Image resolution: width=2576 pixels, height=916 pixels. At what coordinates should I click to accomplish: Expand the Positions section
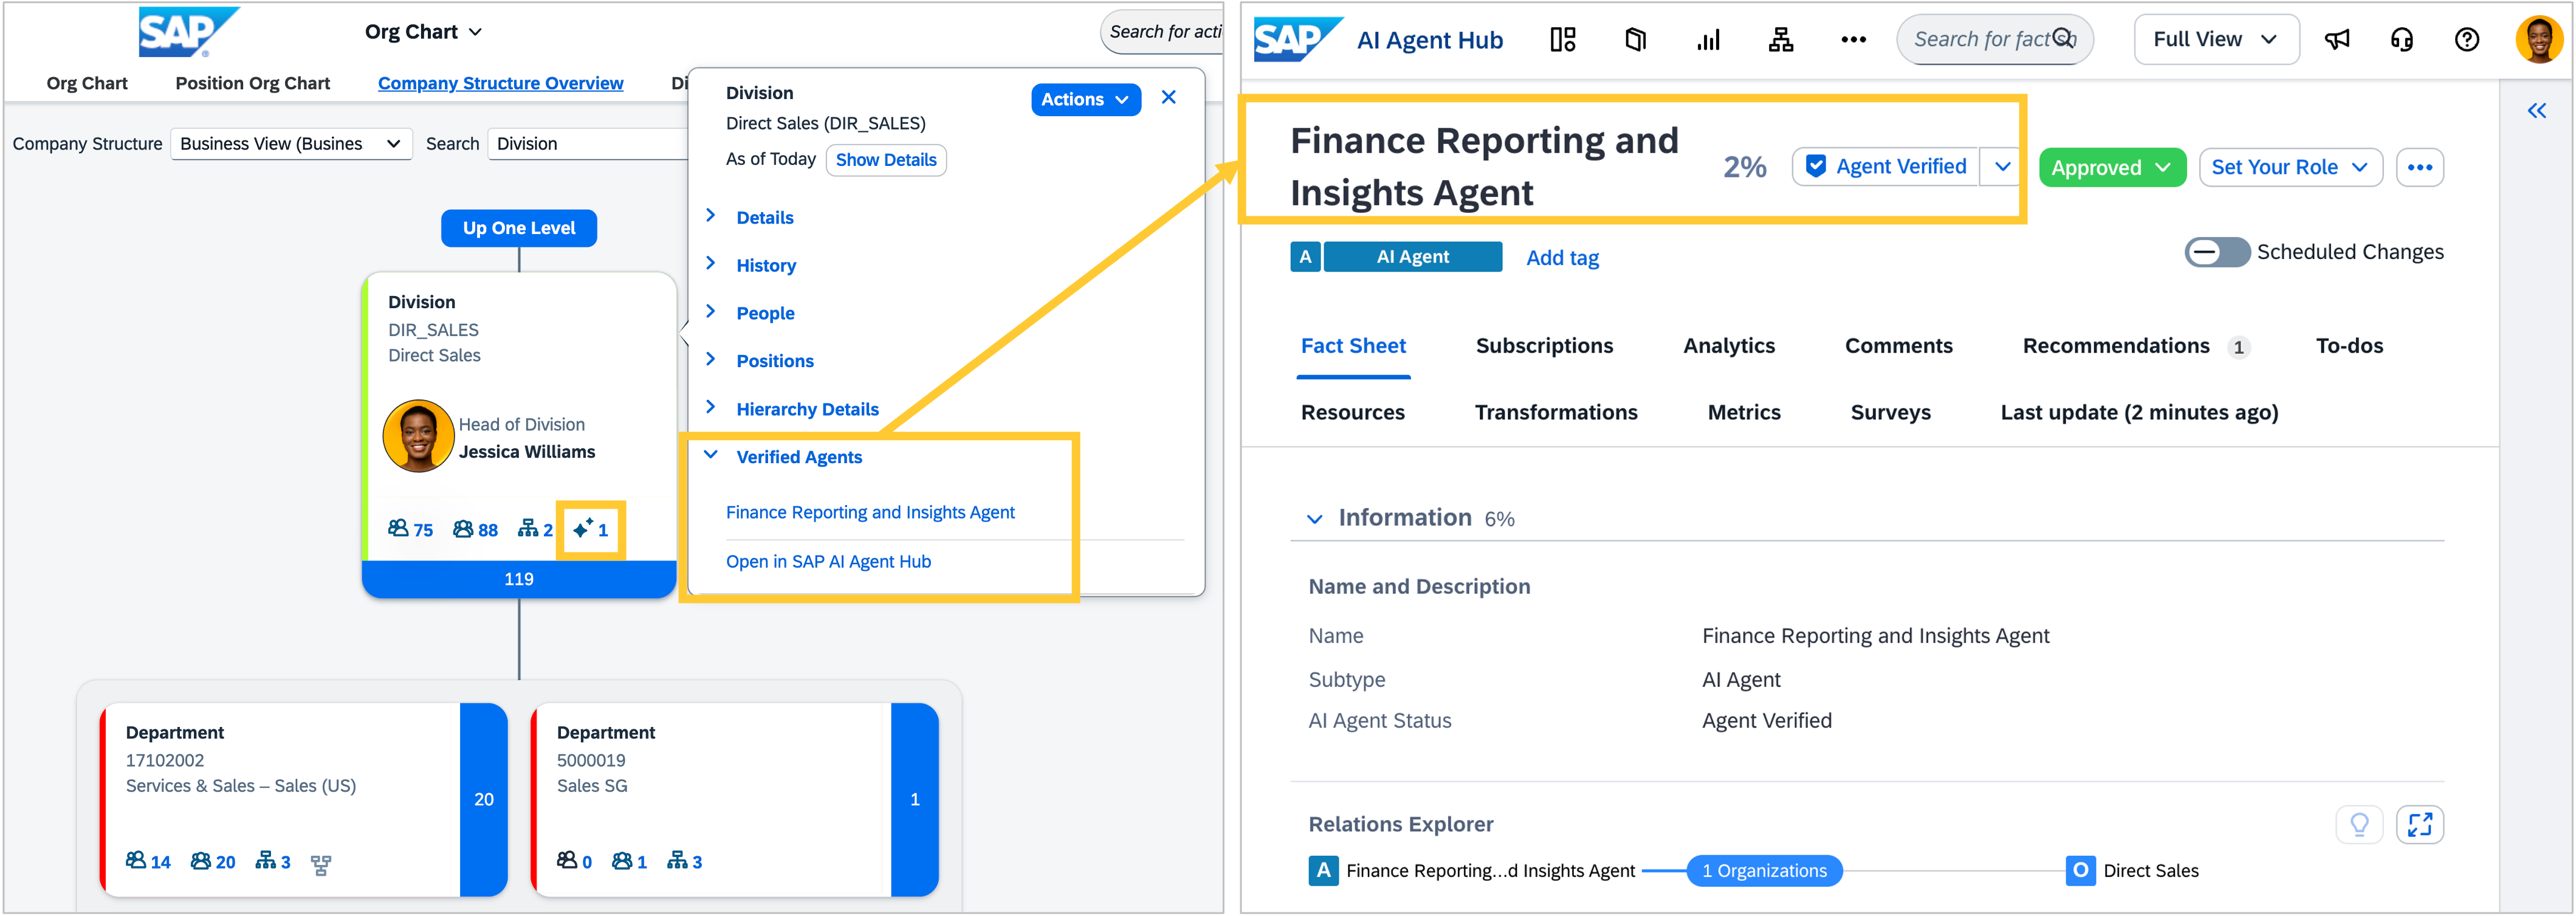tap(710, 360)
